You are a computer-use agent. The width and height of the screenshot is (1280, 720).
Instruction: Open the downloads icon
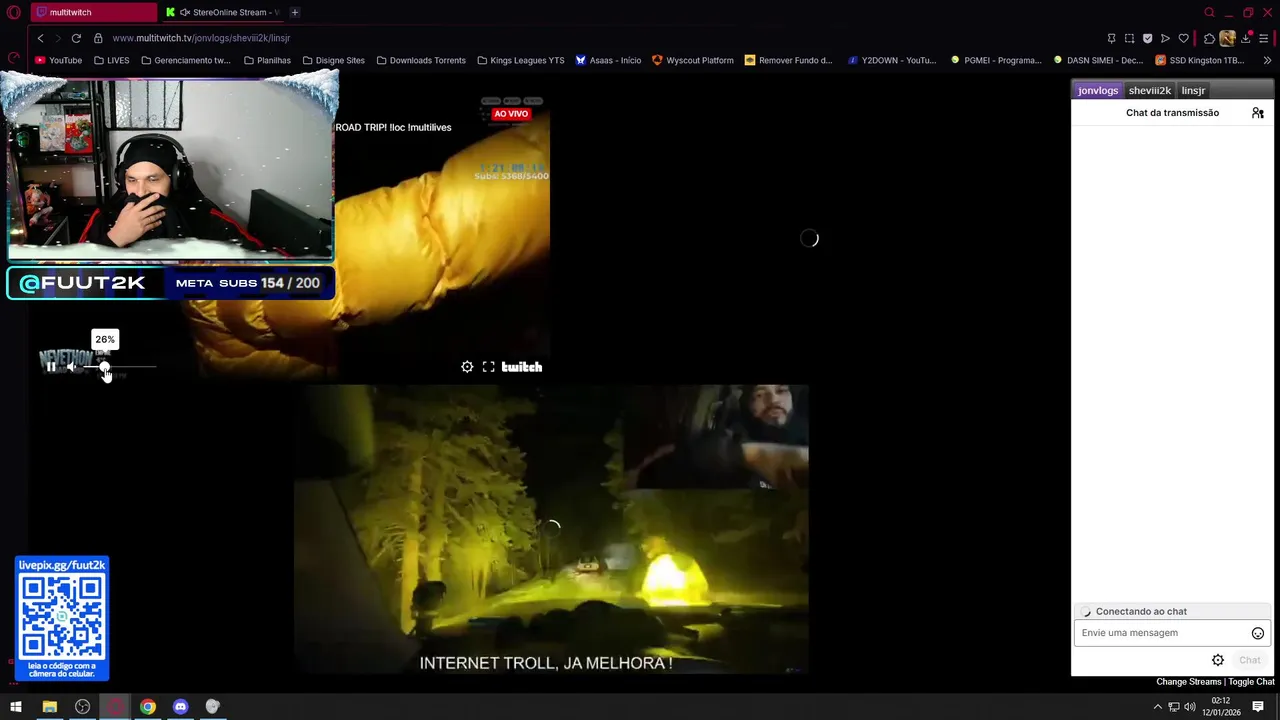pos(1246,38)
